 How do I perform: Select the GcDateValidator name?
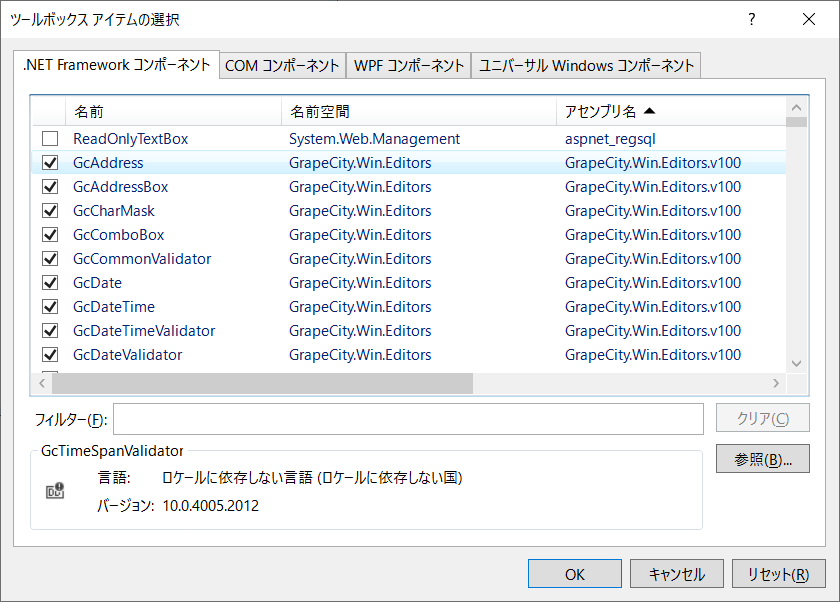tap(128, 355)
